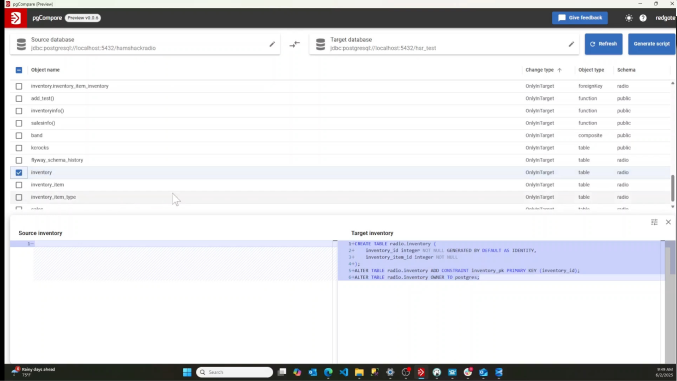Open the help question mark icon
The width and height of the screenshot is (677, 381).
643,18
